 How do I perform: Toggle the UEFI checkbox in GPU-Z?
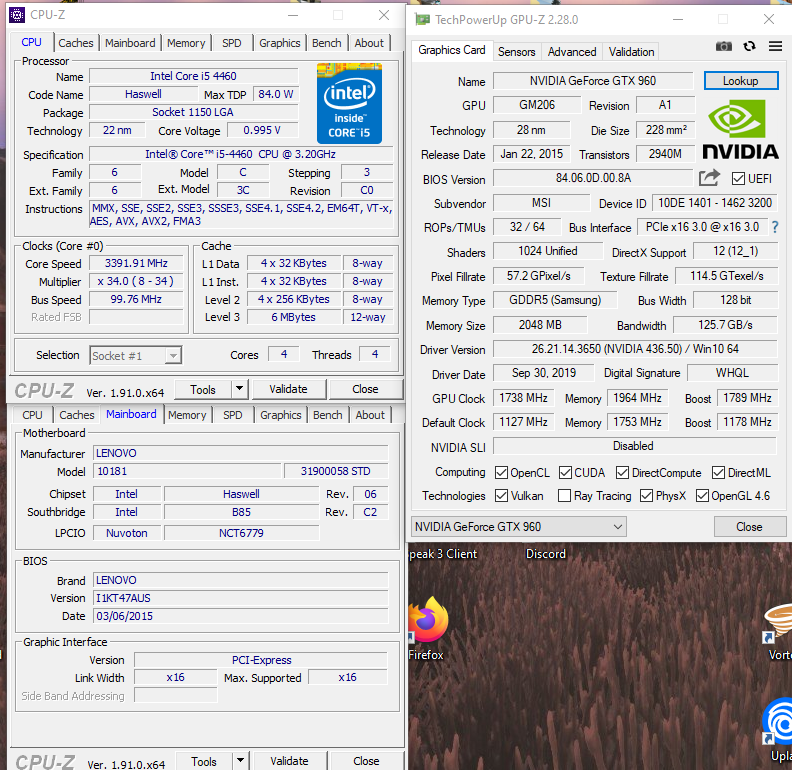(738, 178)
